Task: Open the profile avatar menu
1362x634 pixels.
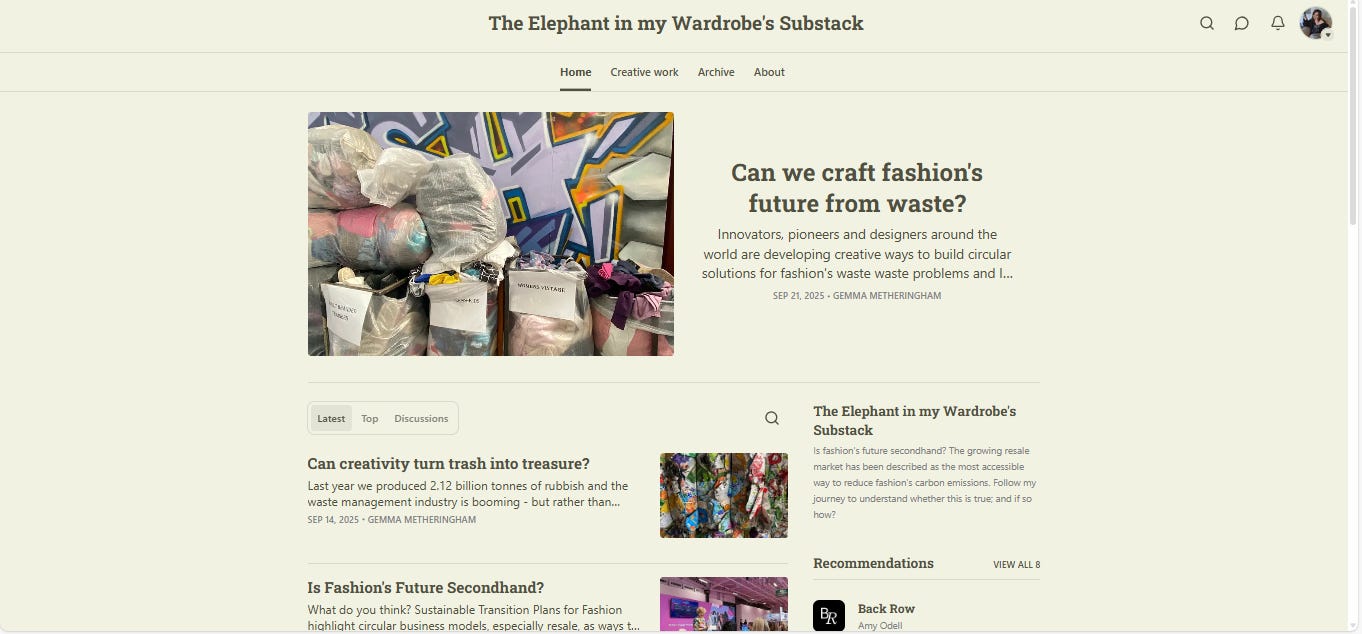Action: click(1315, 23)
